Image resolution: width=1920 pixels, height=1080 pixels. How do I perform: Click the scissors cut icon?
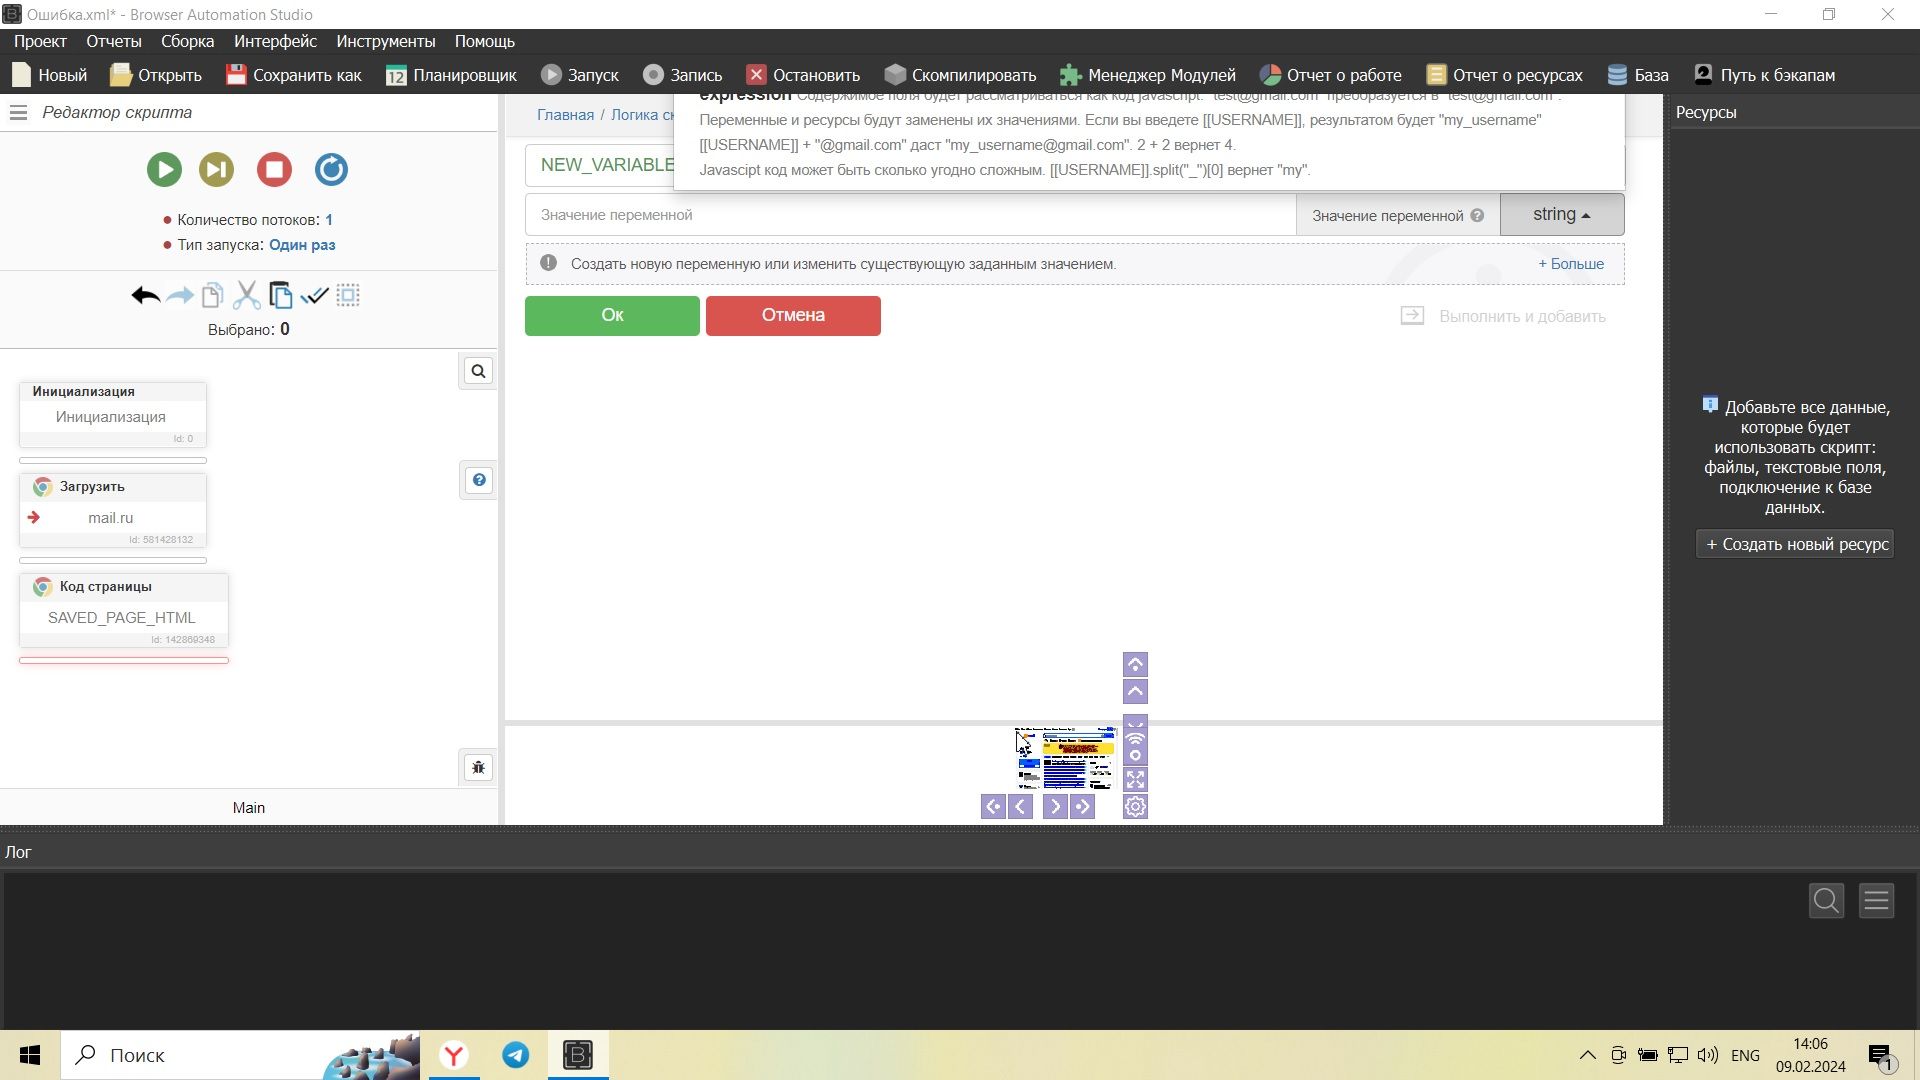[246, 296]
